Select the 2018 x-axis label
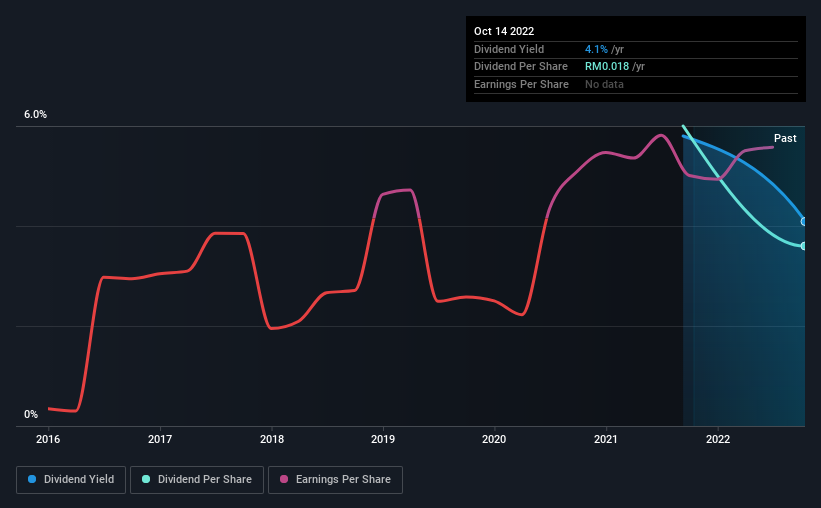The image size is (821, 508). pyautogui.click(x=272, y=439)
